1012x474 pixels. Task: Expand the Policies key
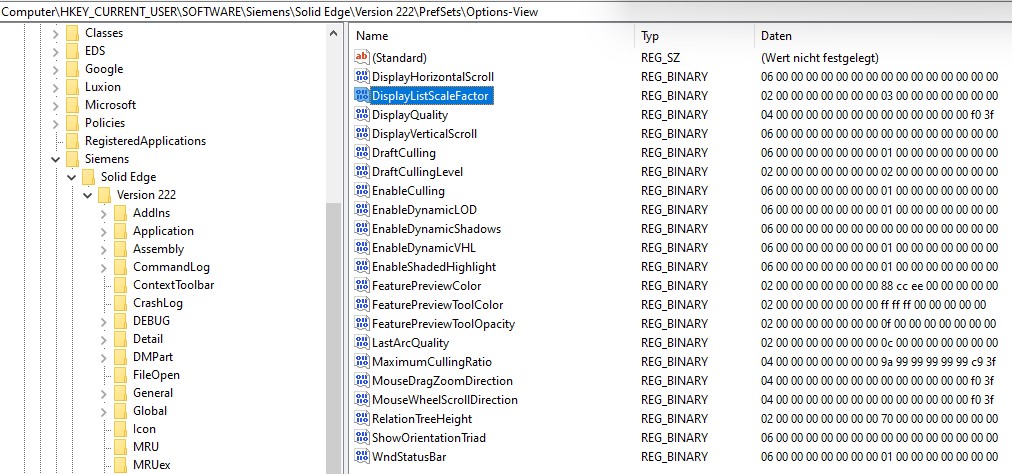(56, 123)
